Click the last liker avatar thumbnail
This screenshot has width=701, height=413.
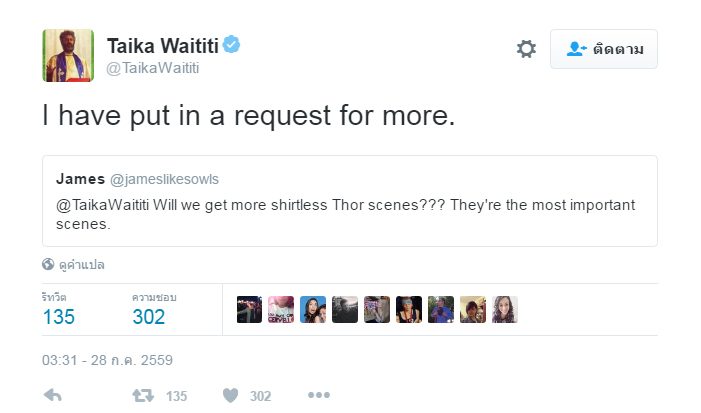coord(505,309)
